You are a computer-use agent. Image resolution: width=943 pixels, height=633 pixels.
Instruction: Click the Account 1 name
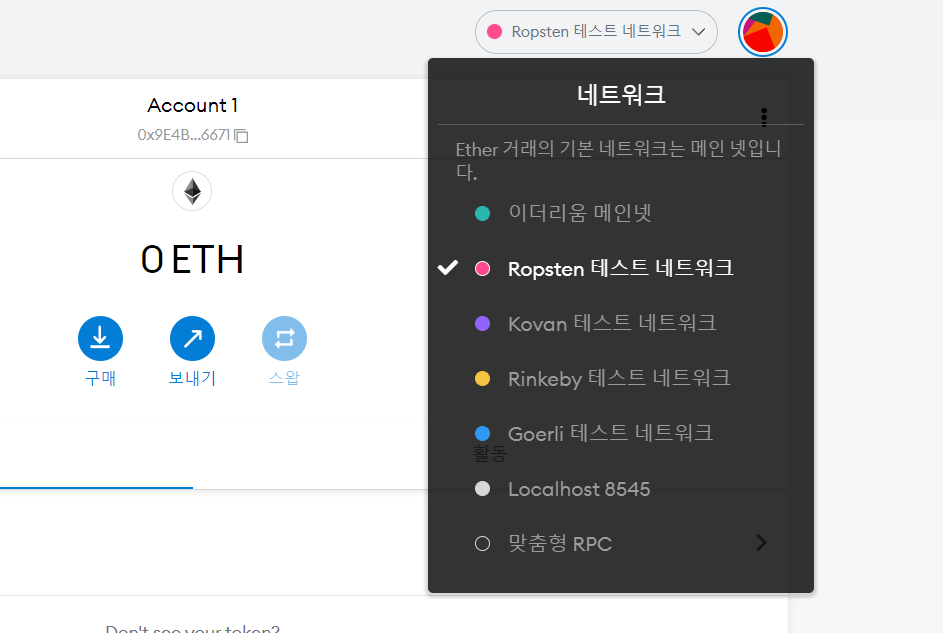192,105
